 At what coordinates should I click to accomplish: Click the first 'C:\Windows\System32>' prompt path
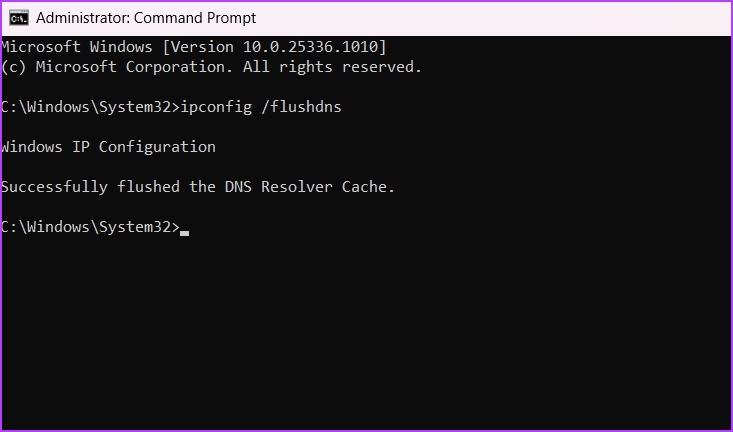click(x=91, y=107)
